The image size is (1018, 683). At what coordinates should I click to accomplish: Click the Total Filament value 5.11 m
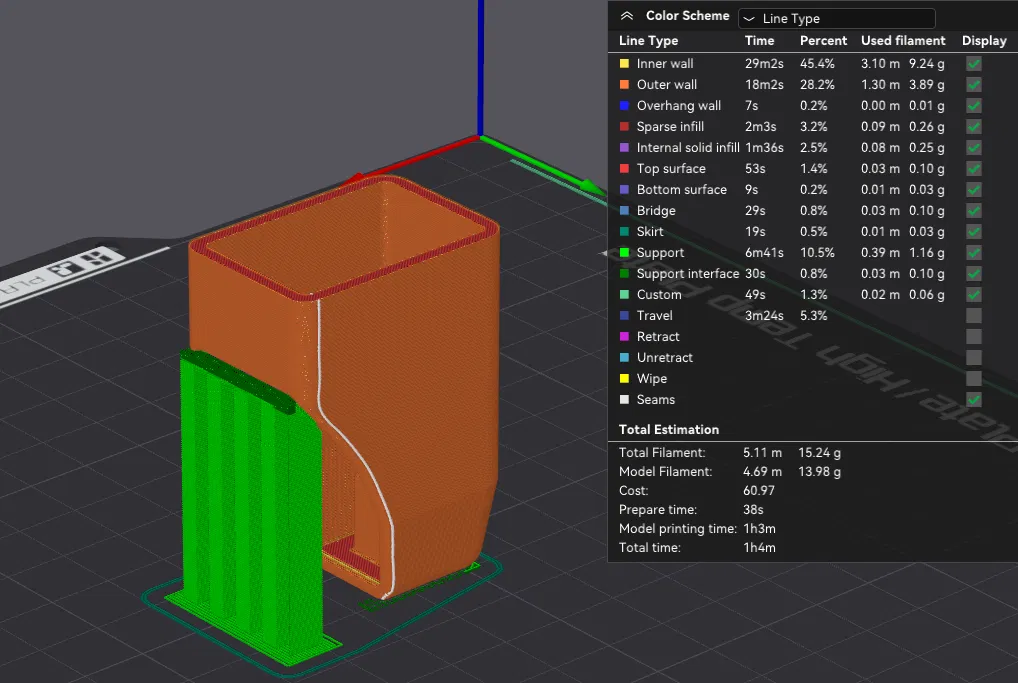coord(762,453)
